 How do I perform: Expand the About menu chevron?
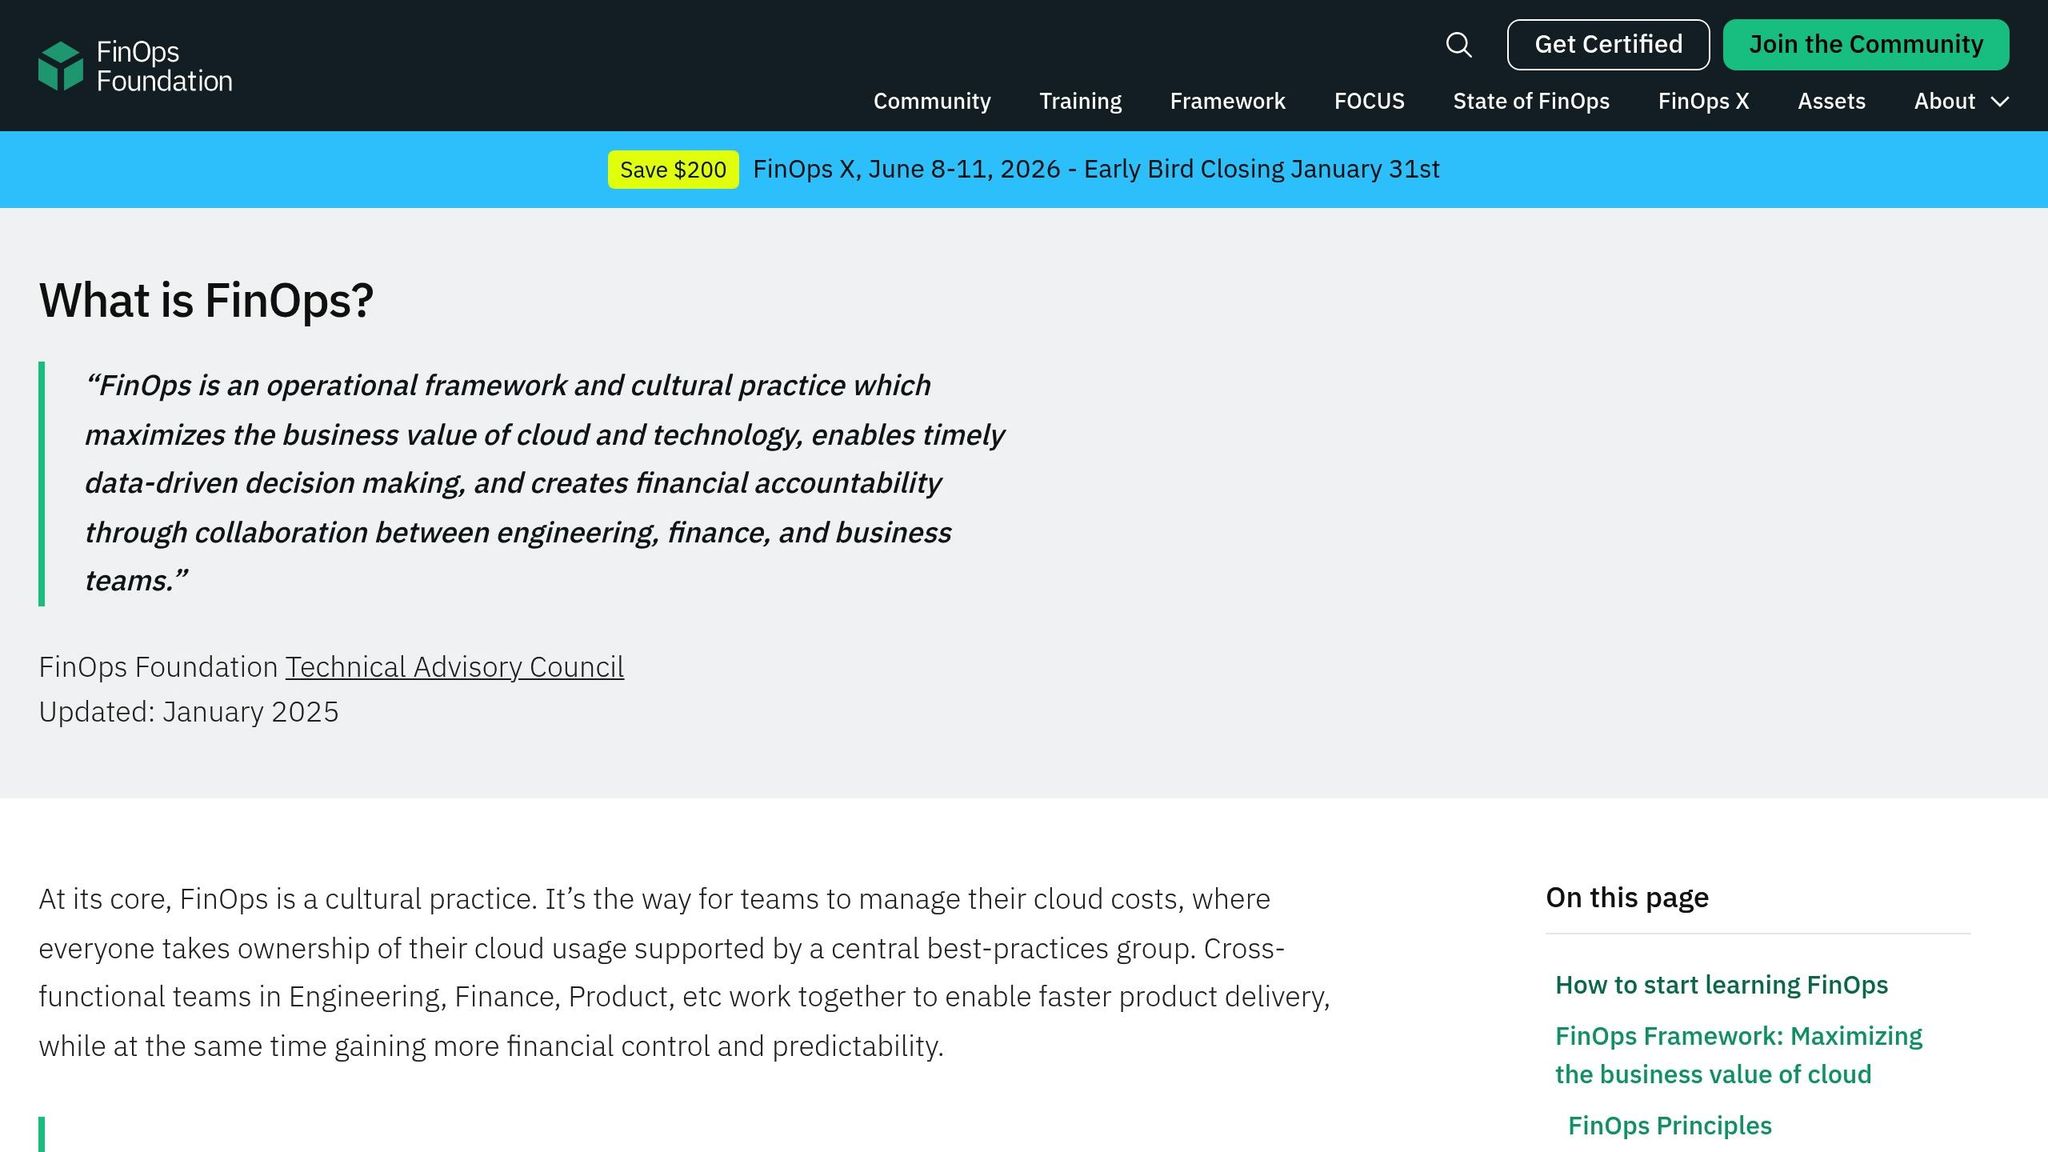click(x=2000, y=102)
